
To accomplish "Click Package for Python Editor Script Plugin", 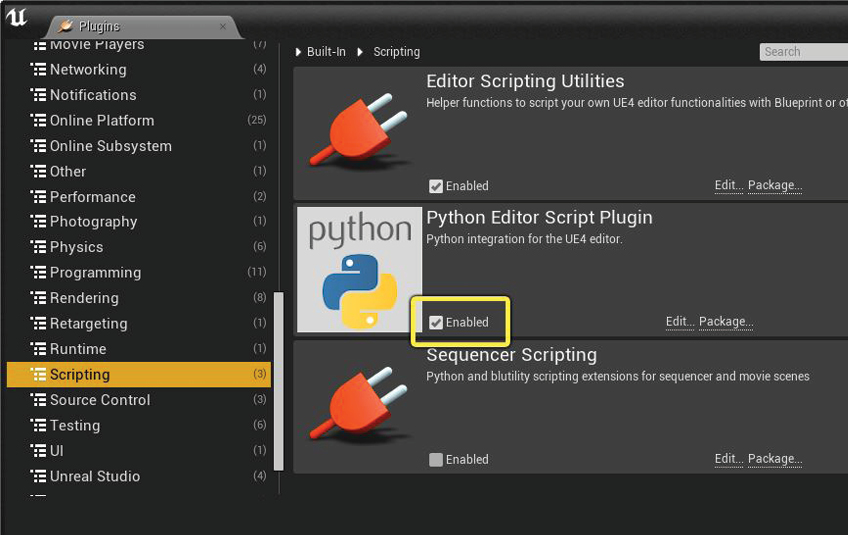I will (726, 322).
